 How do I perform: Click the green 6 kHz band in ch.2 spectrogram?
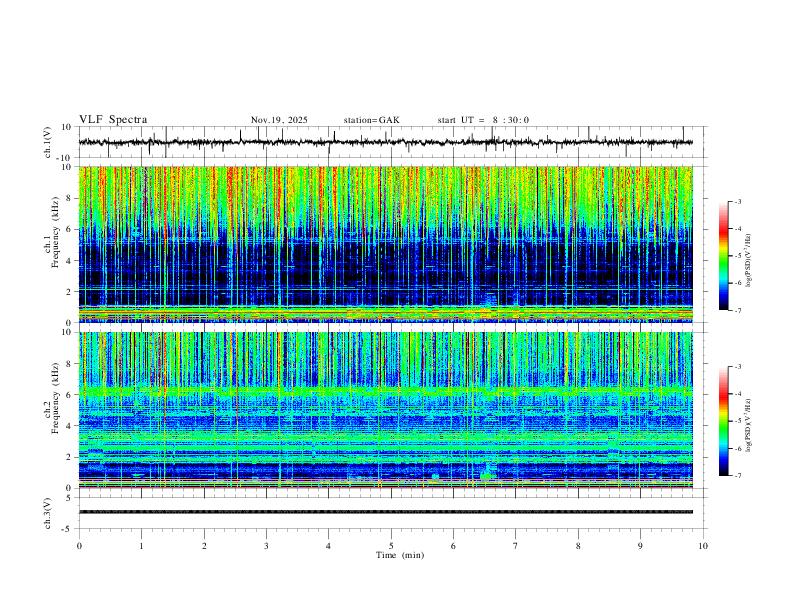(386, 391)
